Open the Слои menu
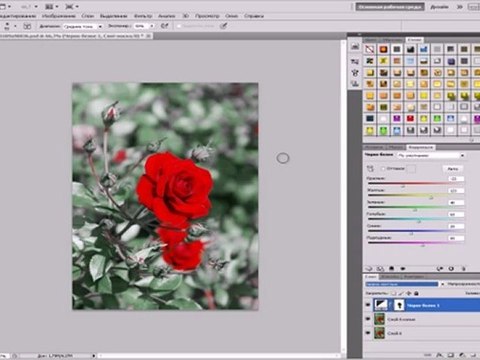Screen dimensions: 480x360 coord(88,16)
